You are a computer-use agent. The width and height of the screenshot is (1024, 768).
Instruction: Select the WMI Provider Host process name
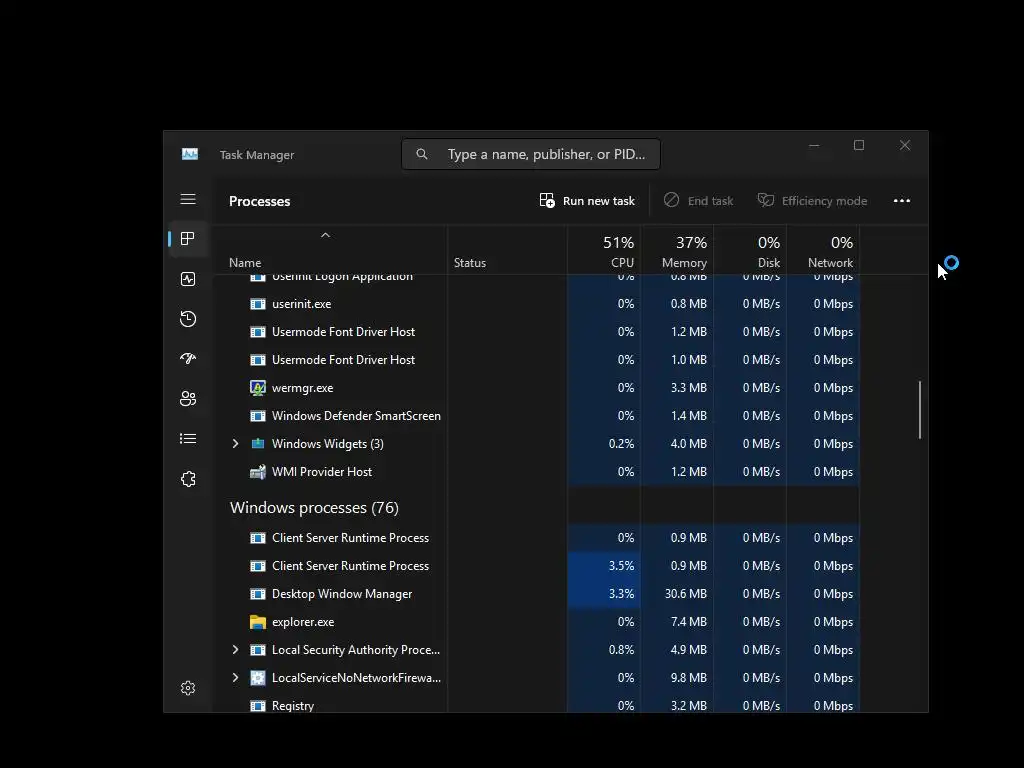coord(322,472)
